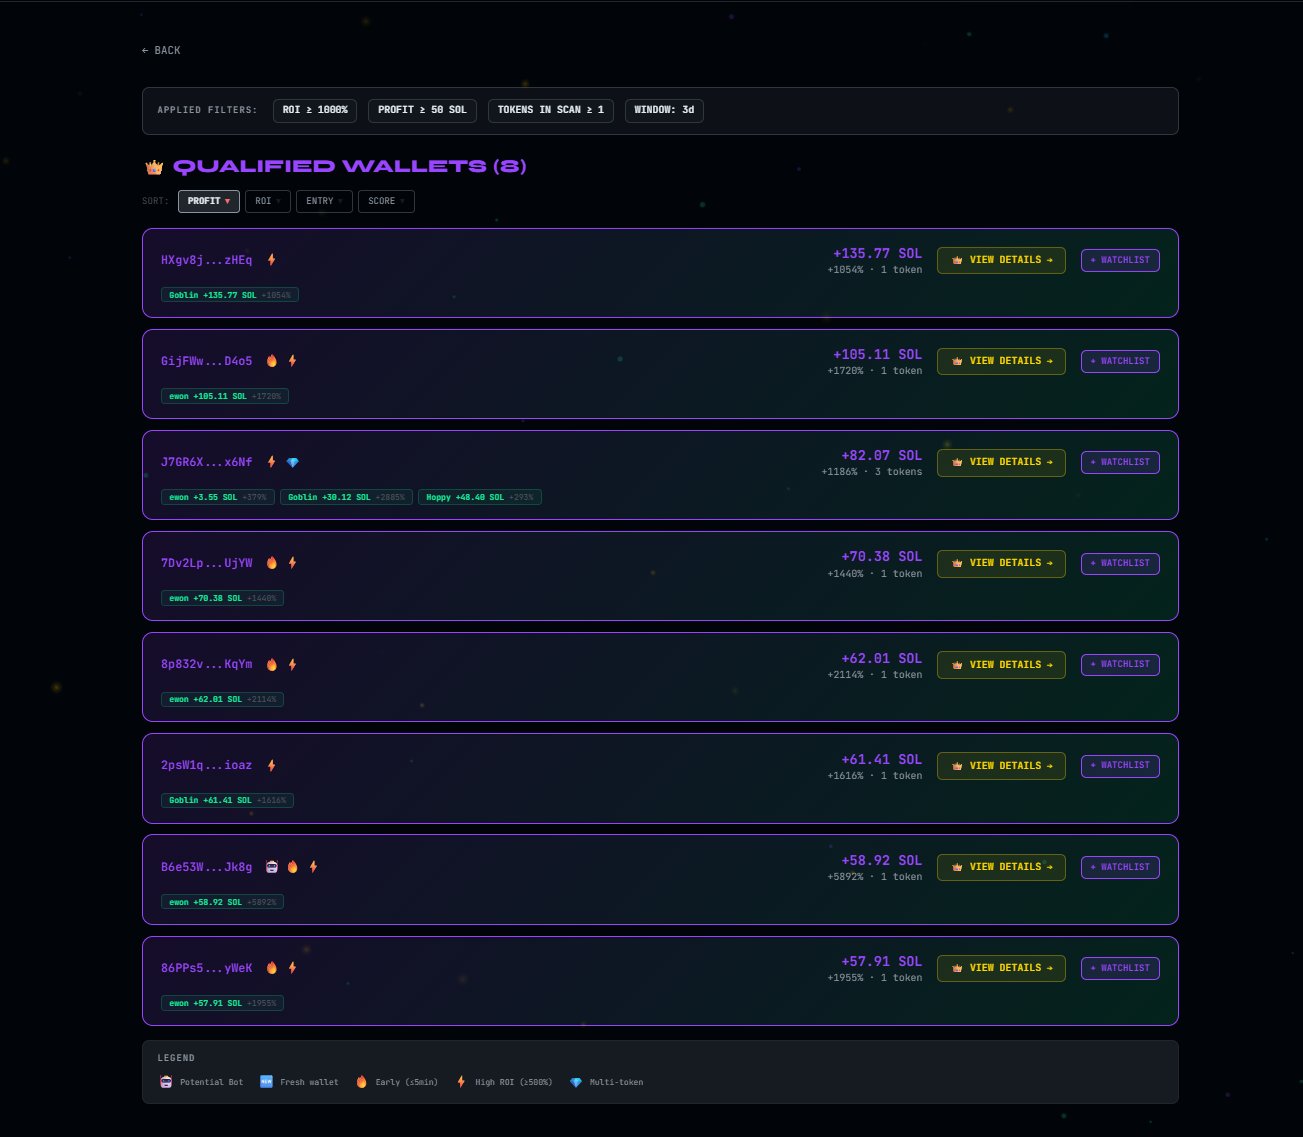This screenshot has width=1303, height=1137.
Task: Click the Hoppy +48.40 SOL token chip
Action: (x=480, y=497)
